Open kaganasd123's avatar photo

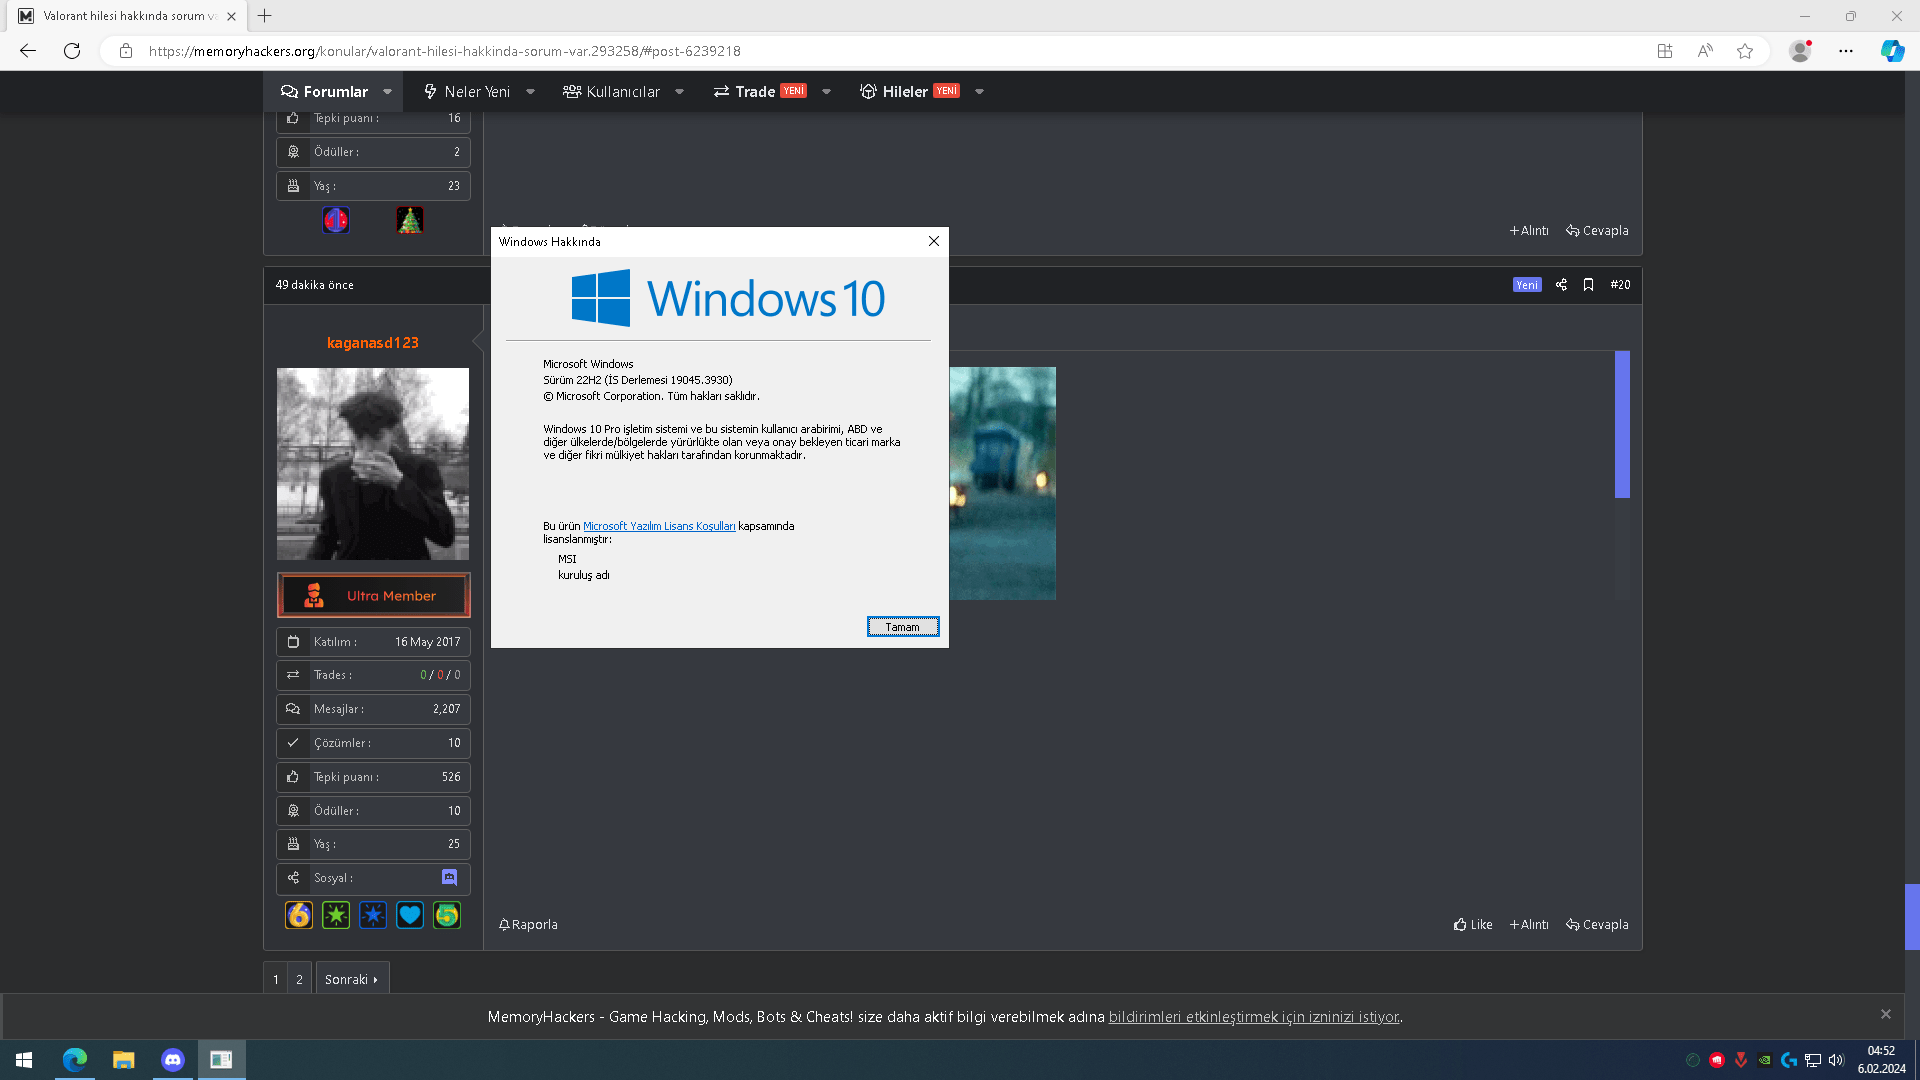click(373, 464)
